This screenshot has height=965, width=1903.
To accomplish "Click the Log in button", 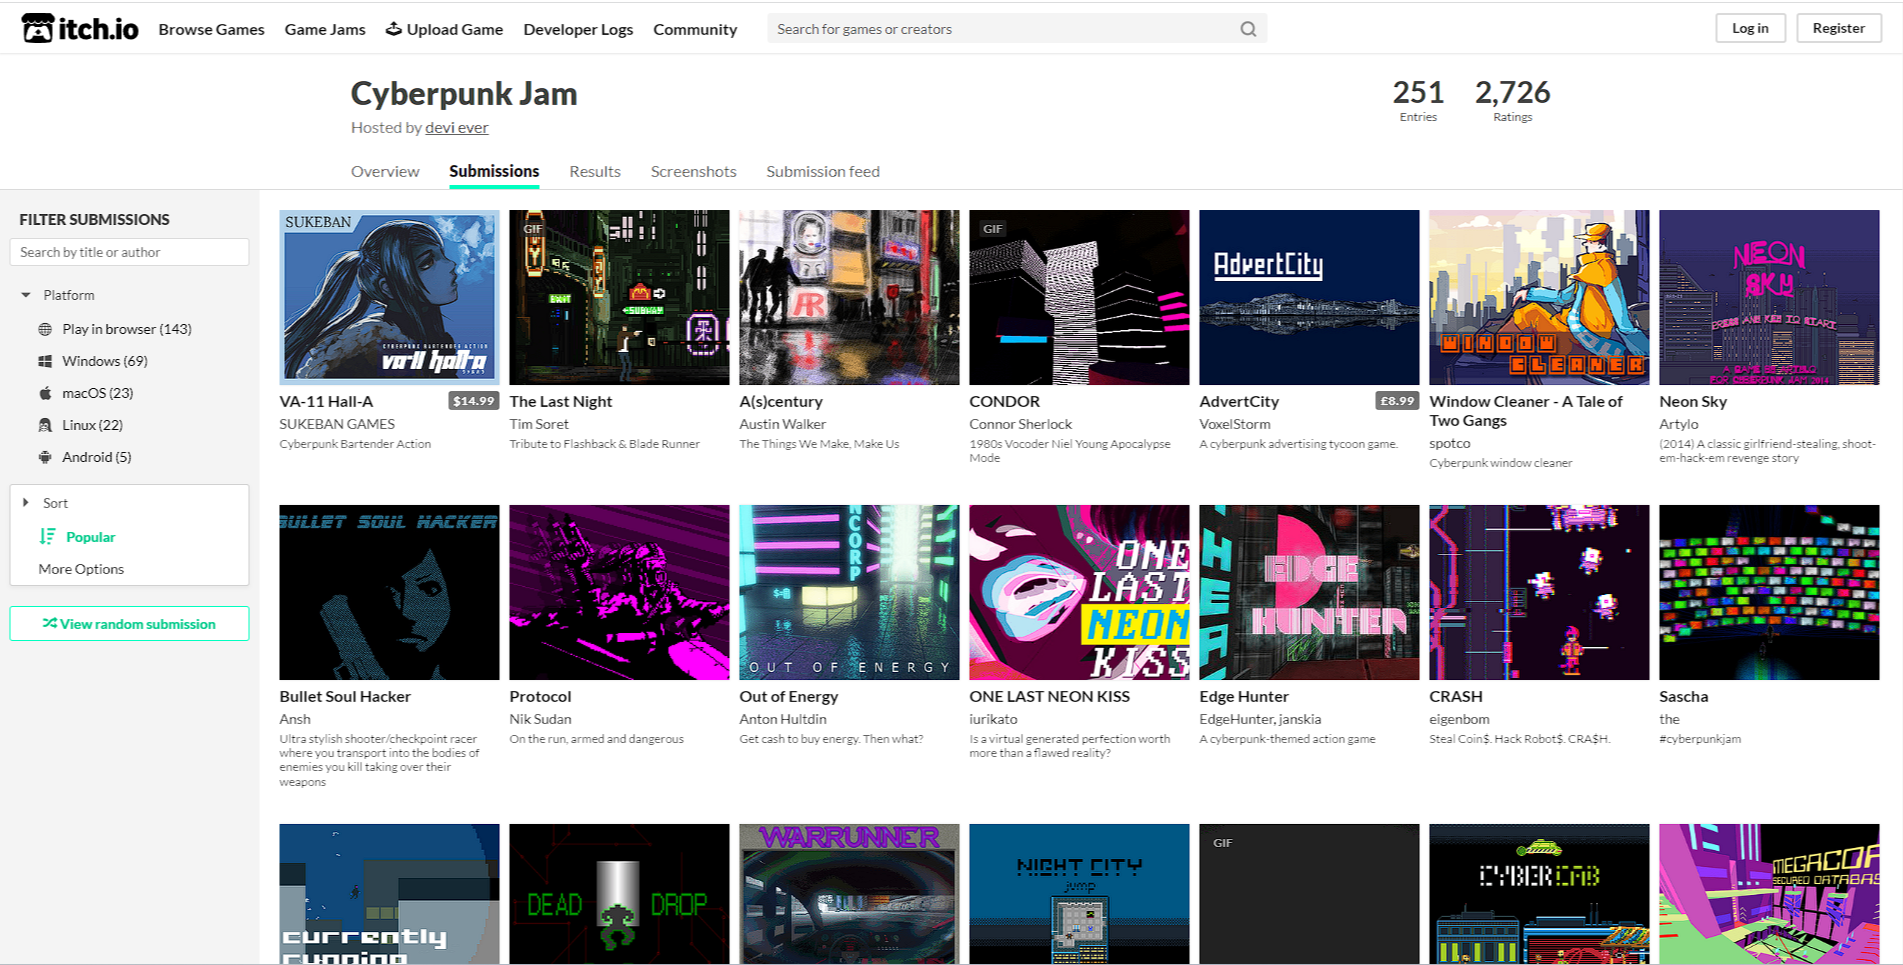I will coord(1750,28).
